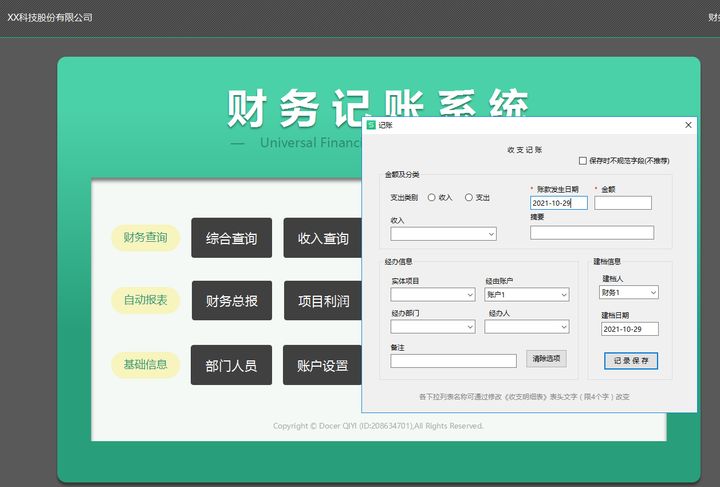Click the 经办信息 group label
Screen dimensions: 720x487
pyautogui.click(x=398, y=262)
